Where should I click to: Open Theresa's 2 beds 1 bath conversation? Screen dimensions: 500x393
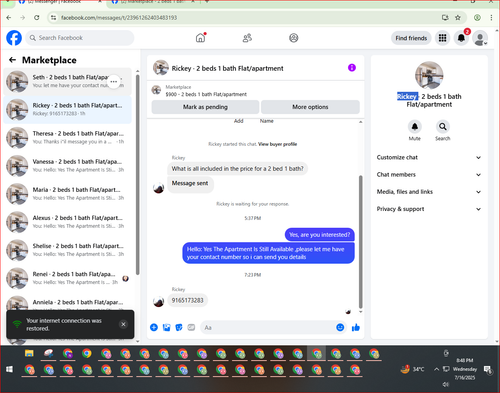pyautogui.click(x=67, y=138)
